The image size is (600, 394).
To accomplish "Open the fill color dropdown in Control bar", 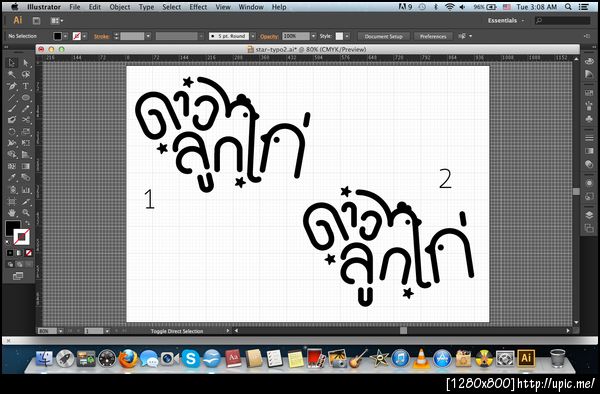I will coord(65,36).
